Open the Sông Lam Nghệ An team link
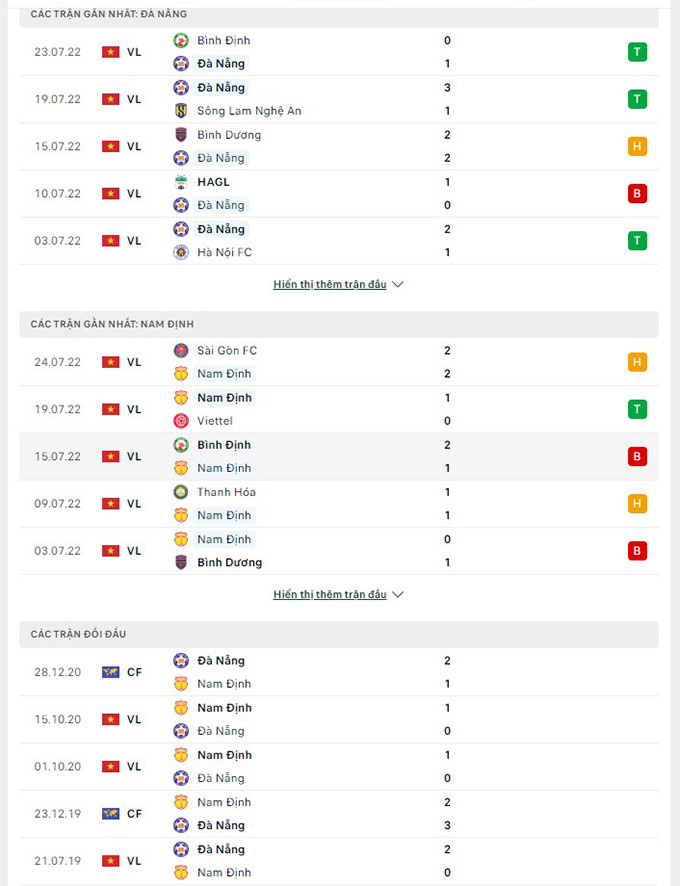Viewport: 680px width, 886px height. [249, 111]
